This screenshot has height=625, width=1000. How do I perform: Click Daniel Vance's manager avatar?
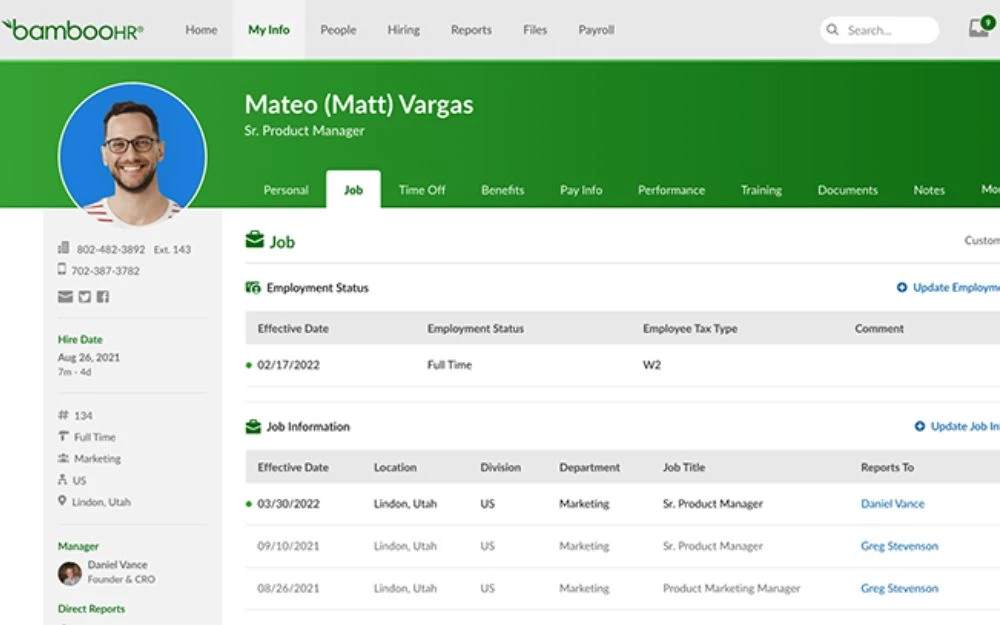(x=69, y=573)
